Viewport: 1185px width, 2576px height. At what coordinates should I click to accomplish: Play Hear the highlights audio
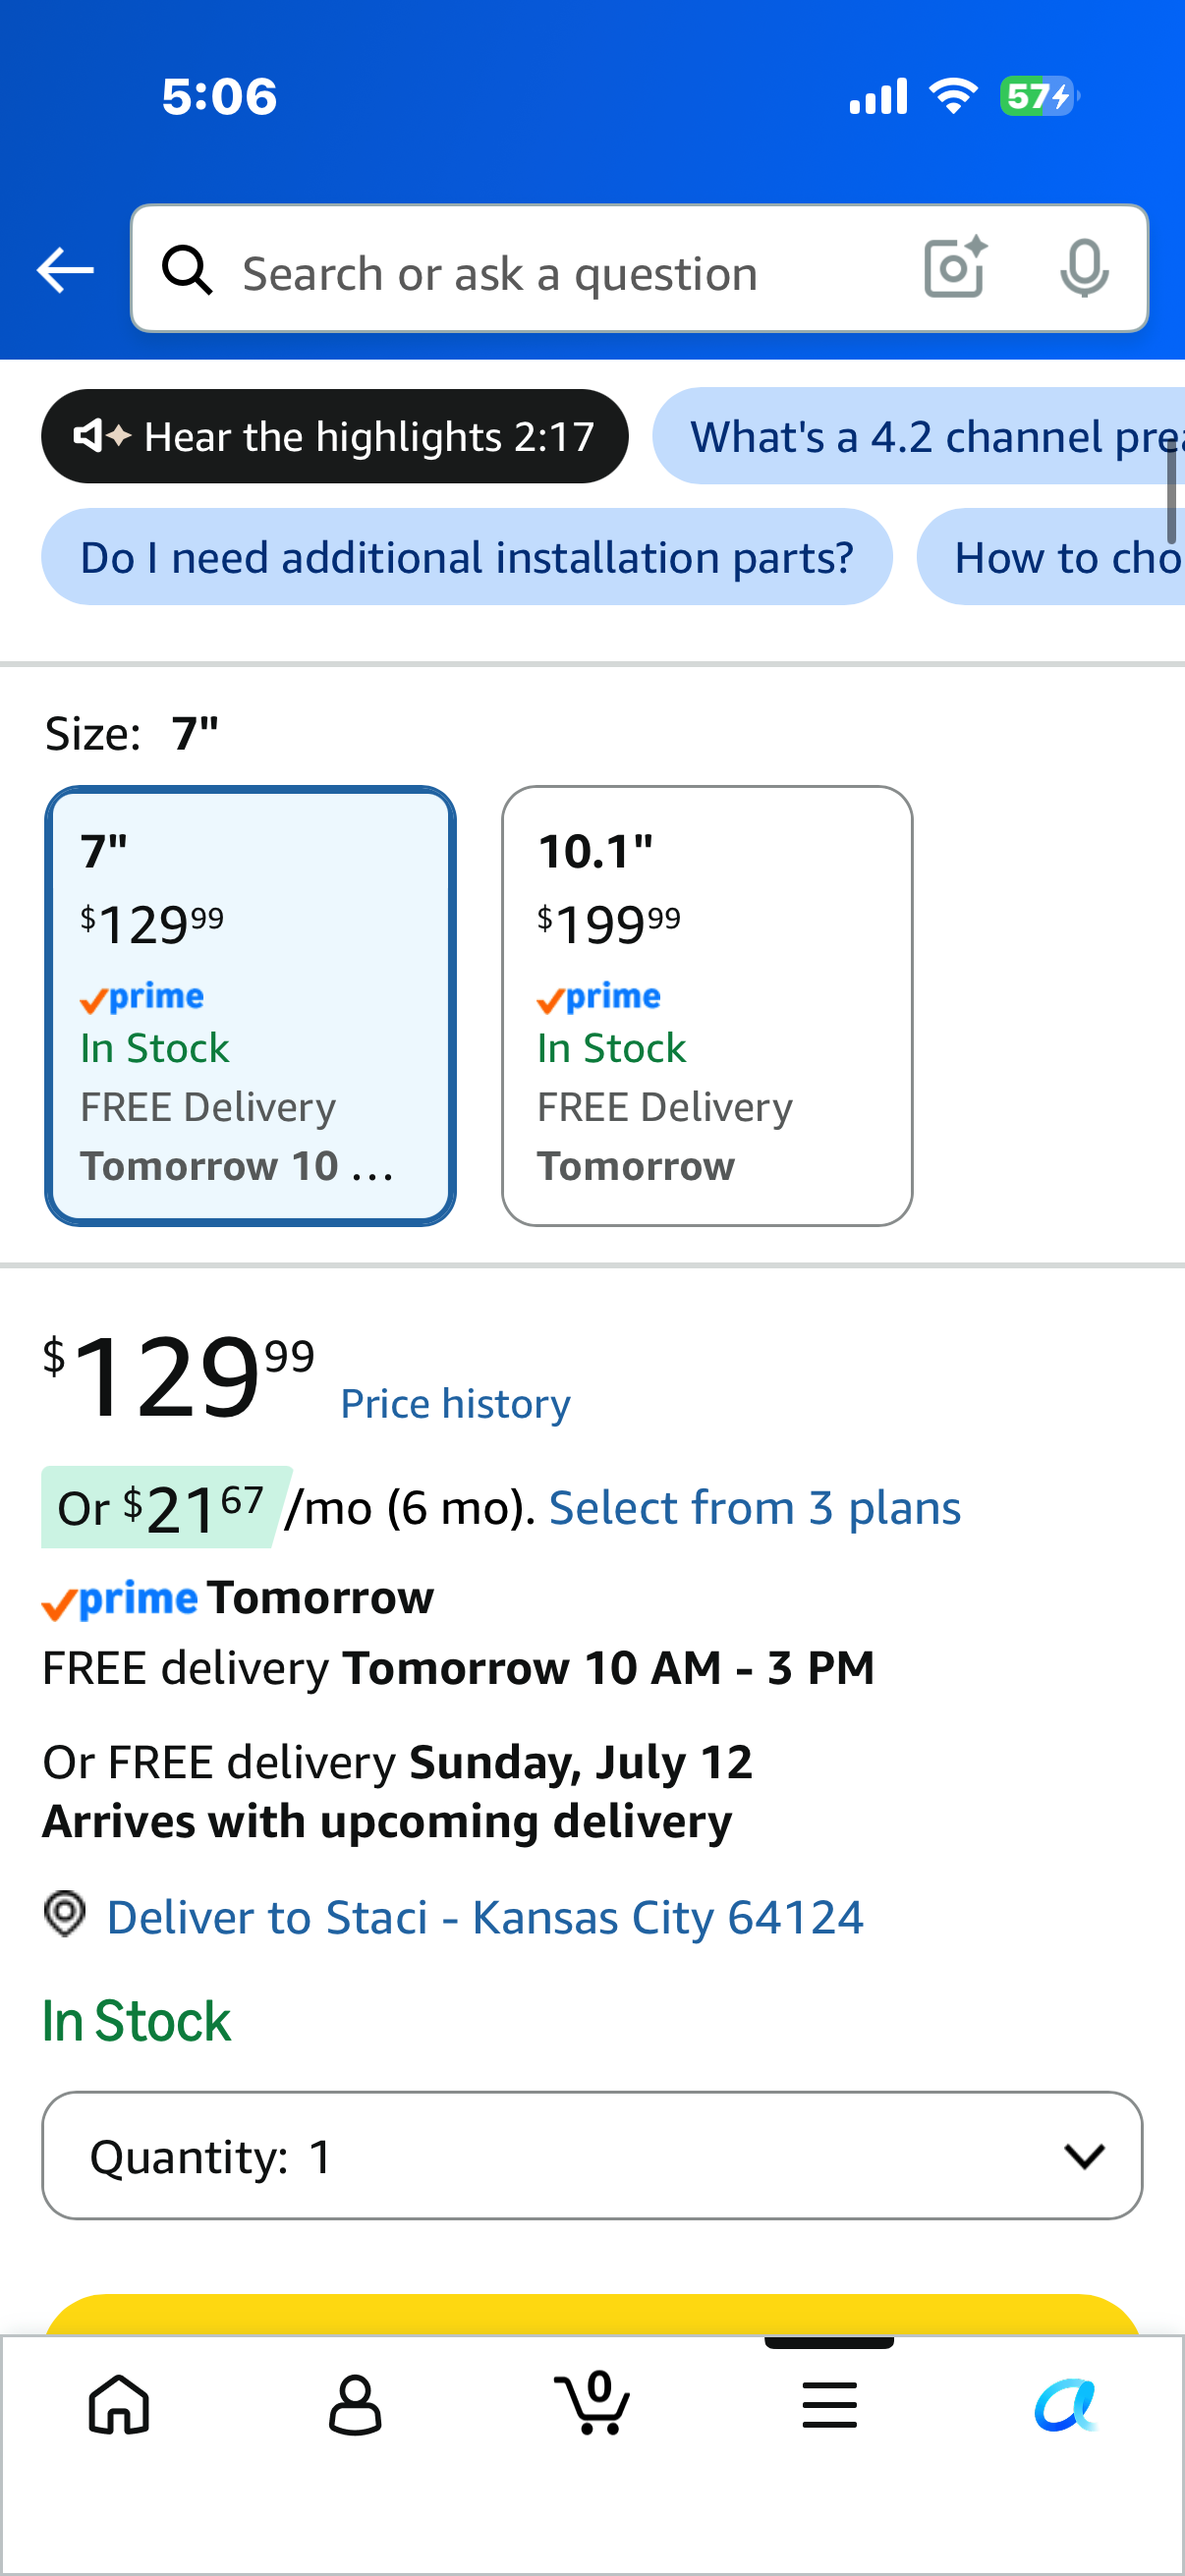(x=335, y=436)
